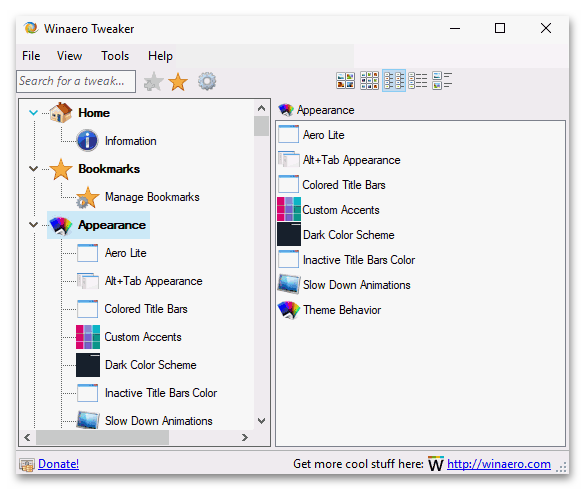This screenshot has width=585, height=490.
Task: Click Slow Down Animations icon in tree
Action: [x=88, y=420]
